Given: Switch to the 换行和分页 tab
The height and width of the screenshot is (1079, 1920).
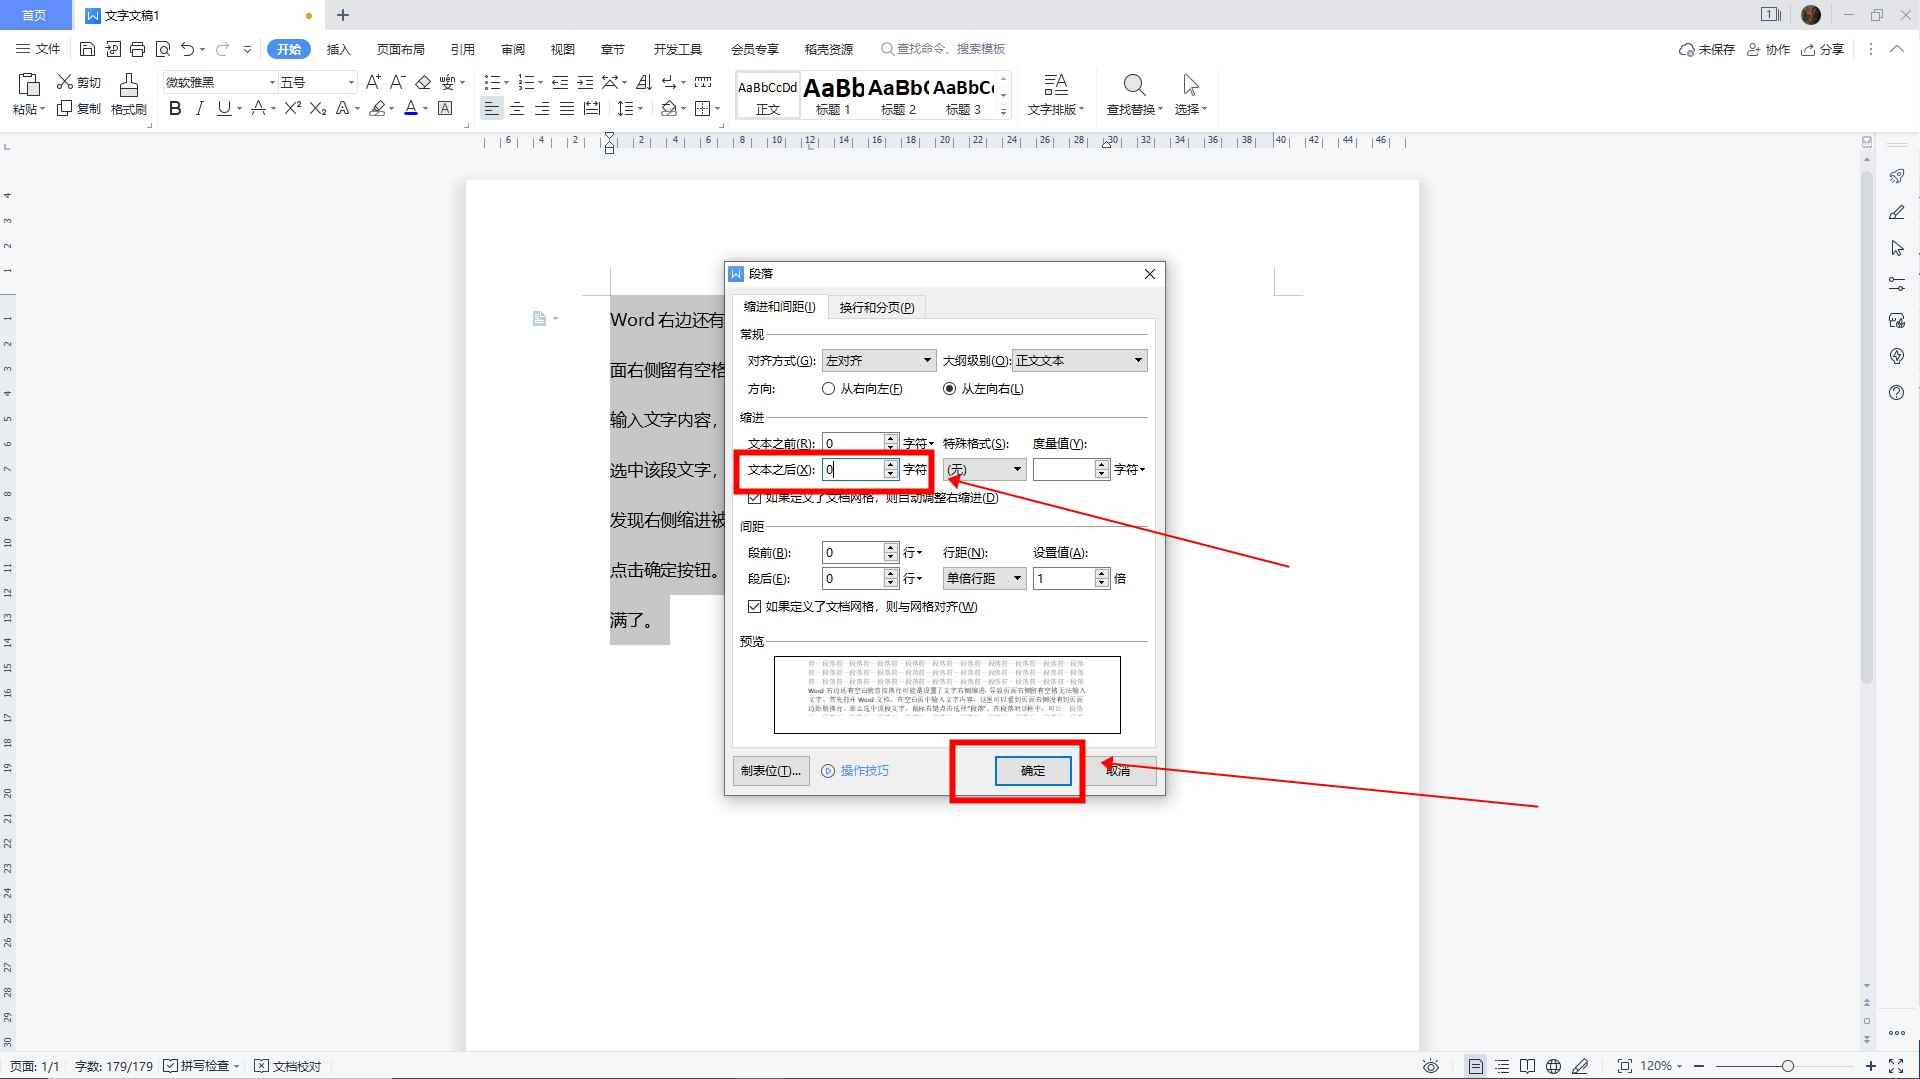Looking at the screenshot, I should 877,307.
